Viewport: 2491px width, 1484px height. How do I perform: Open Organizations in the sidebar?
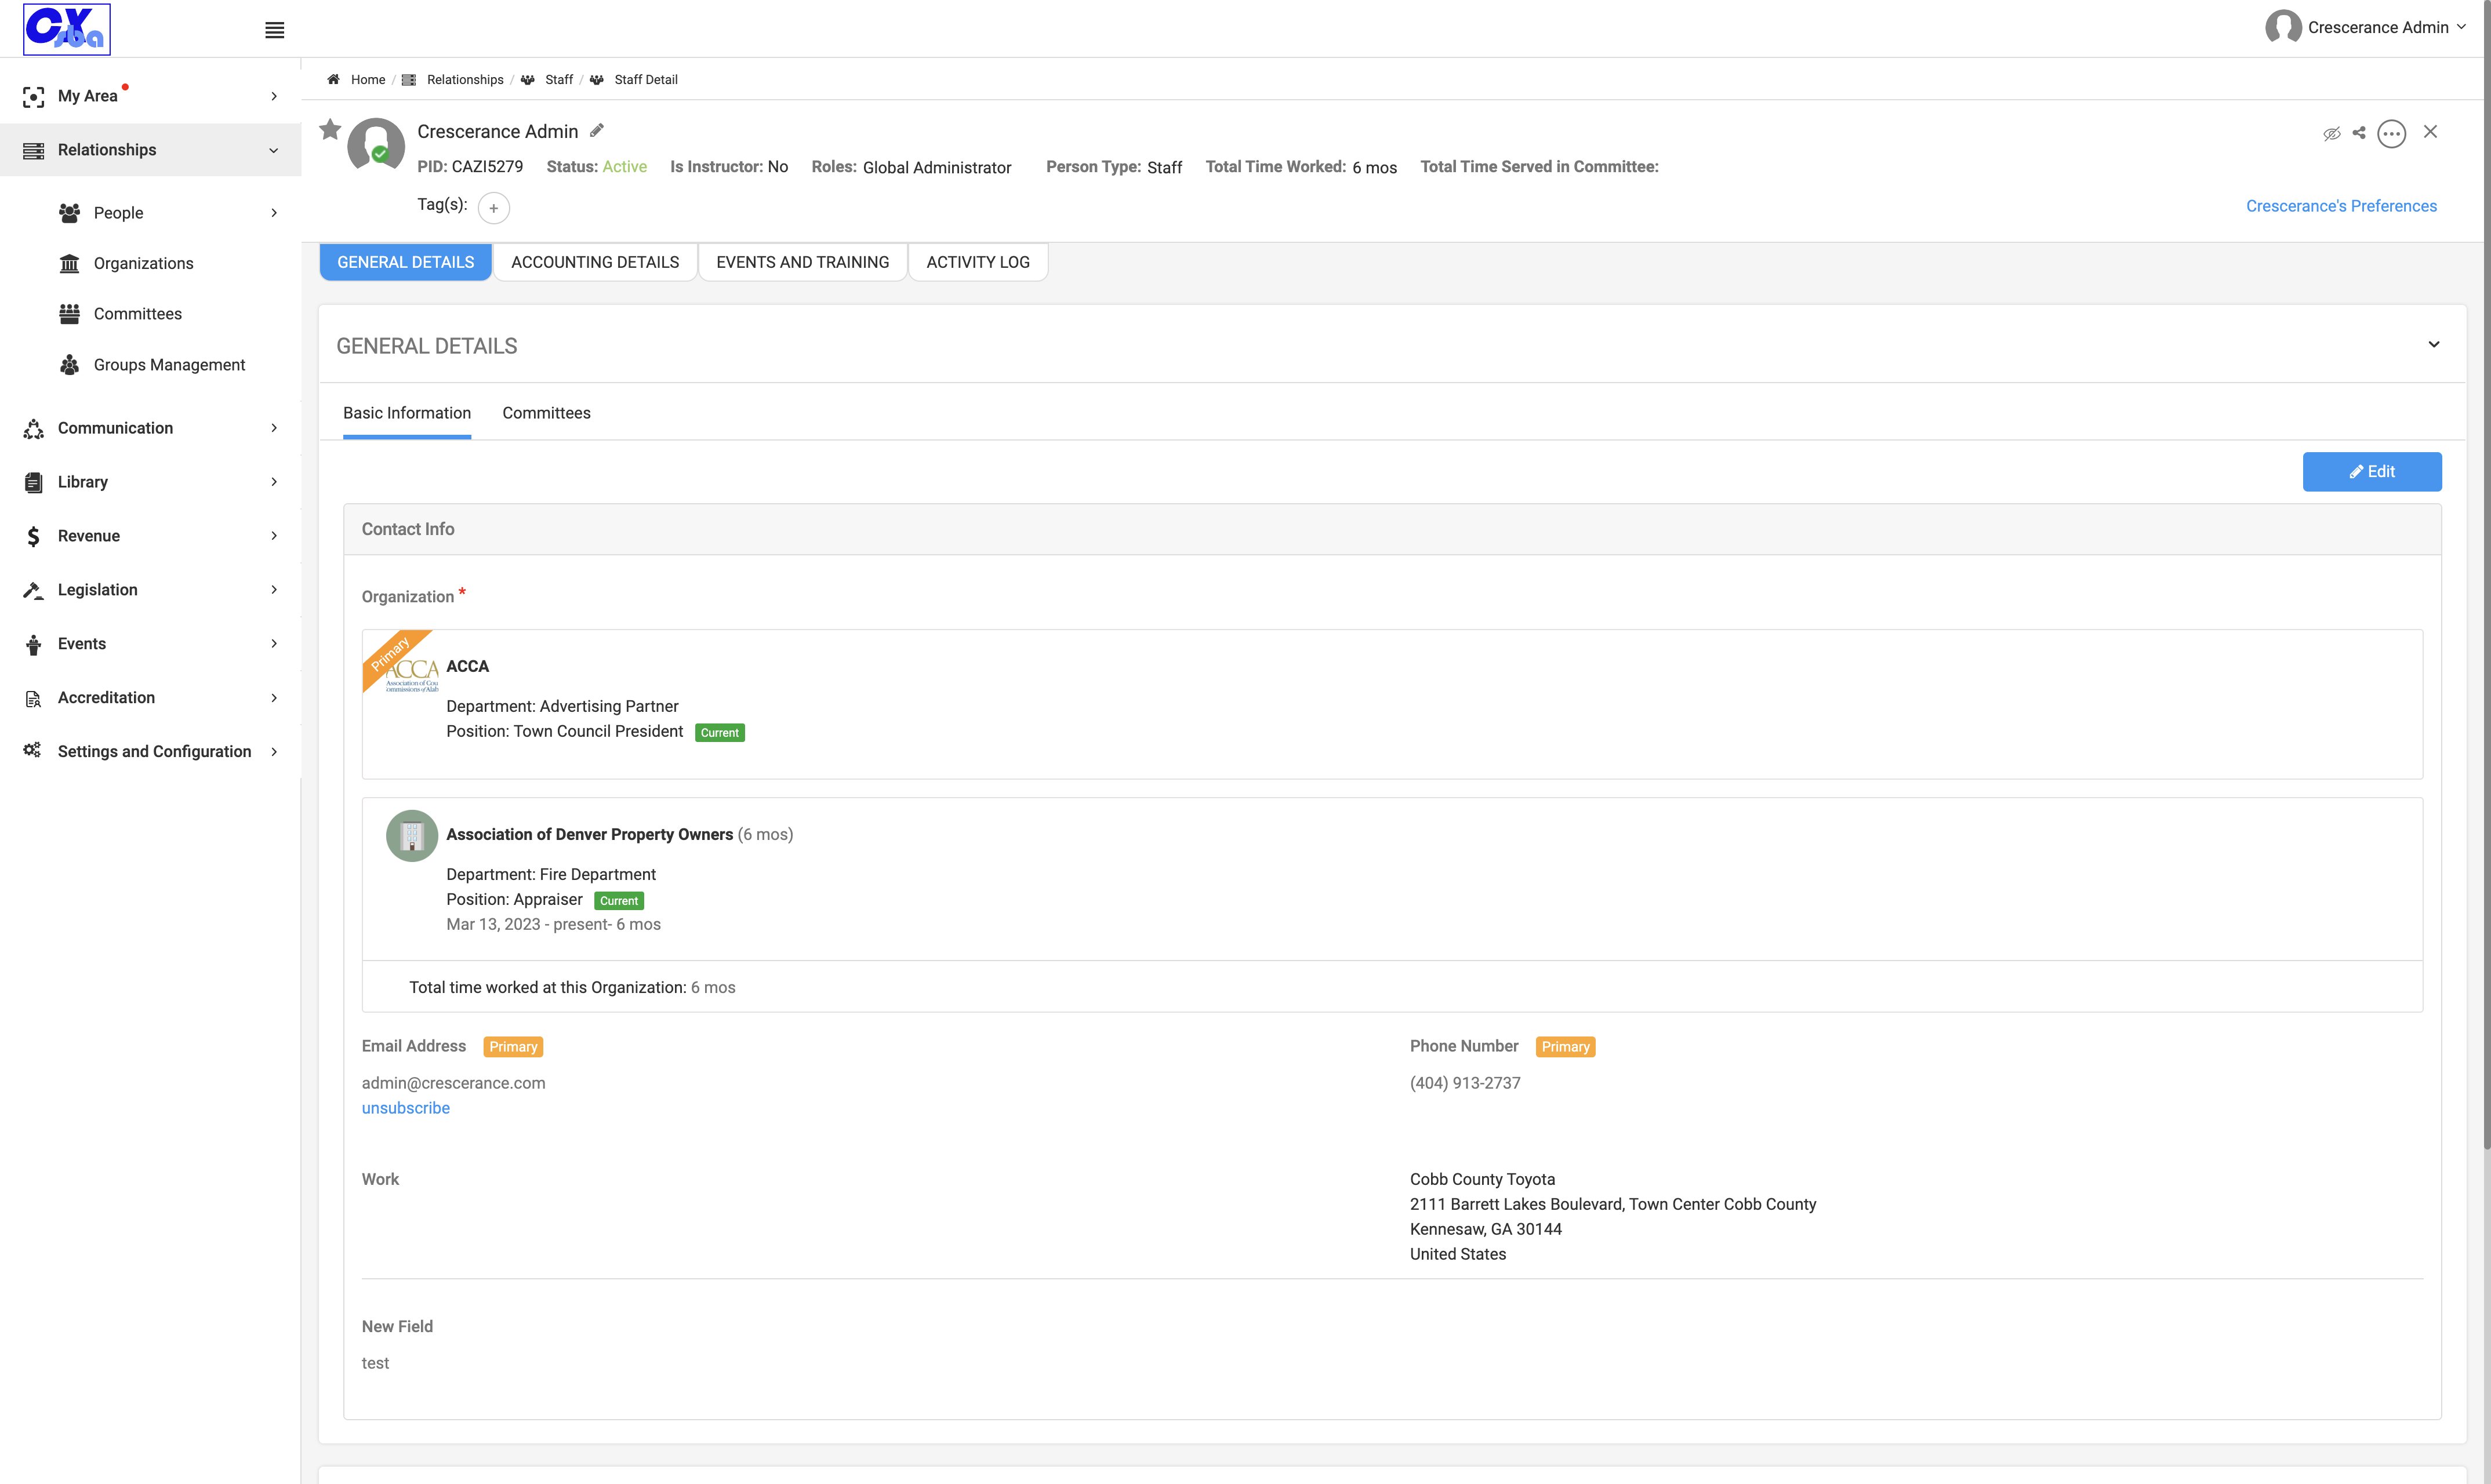(x=143, y=263)
